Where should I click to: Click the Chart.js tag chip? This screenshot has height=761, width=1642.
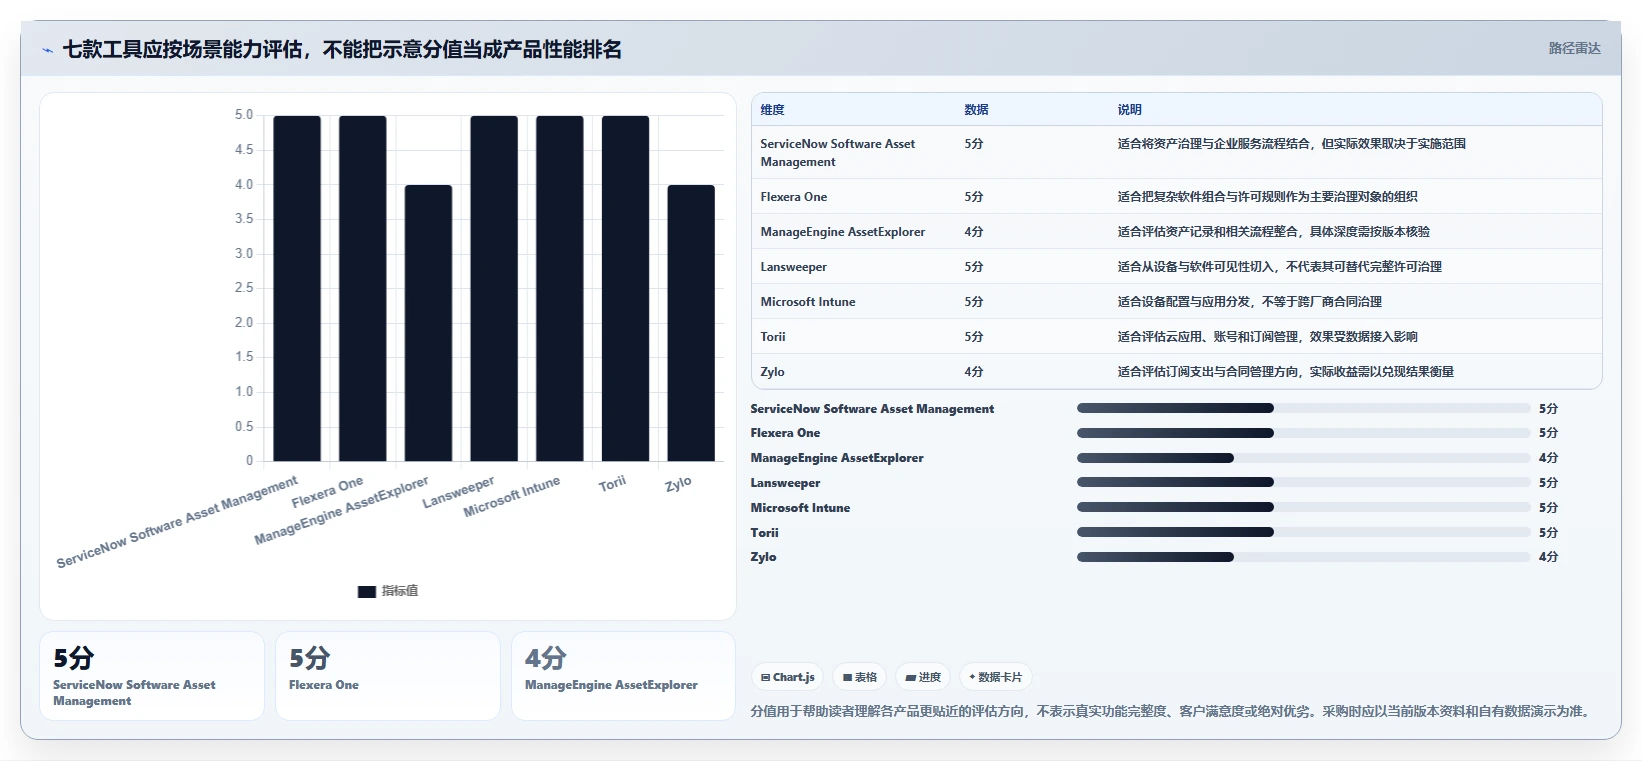tap(787, 677)
